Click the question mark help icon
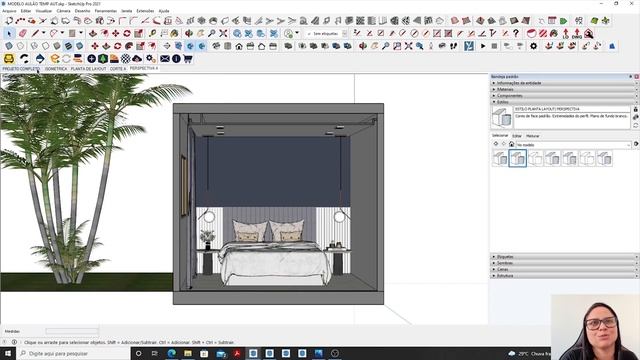Image resolution: width=640 pixels, height=360 pixels. point(516,33)
